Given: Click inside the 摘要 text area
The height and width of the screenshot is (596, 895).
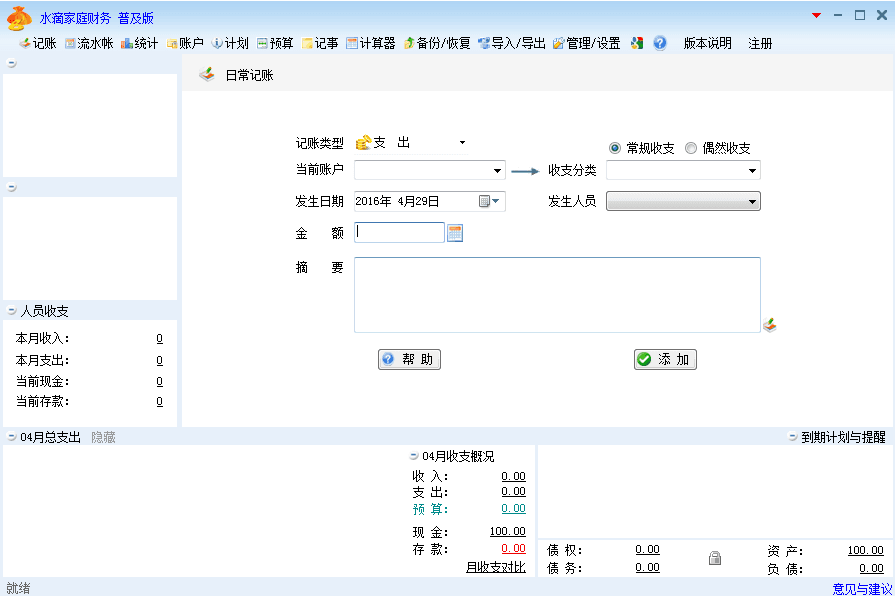Looking at the screenshot, I should [x=557, y=294].
